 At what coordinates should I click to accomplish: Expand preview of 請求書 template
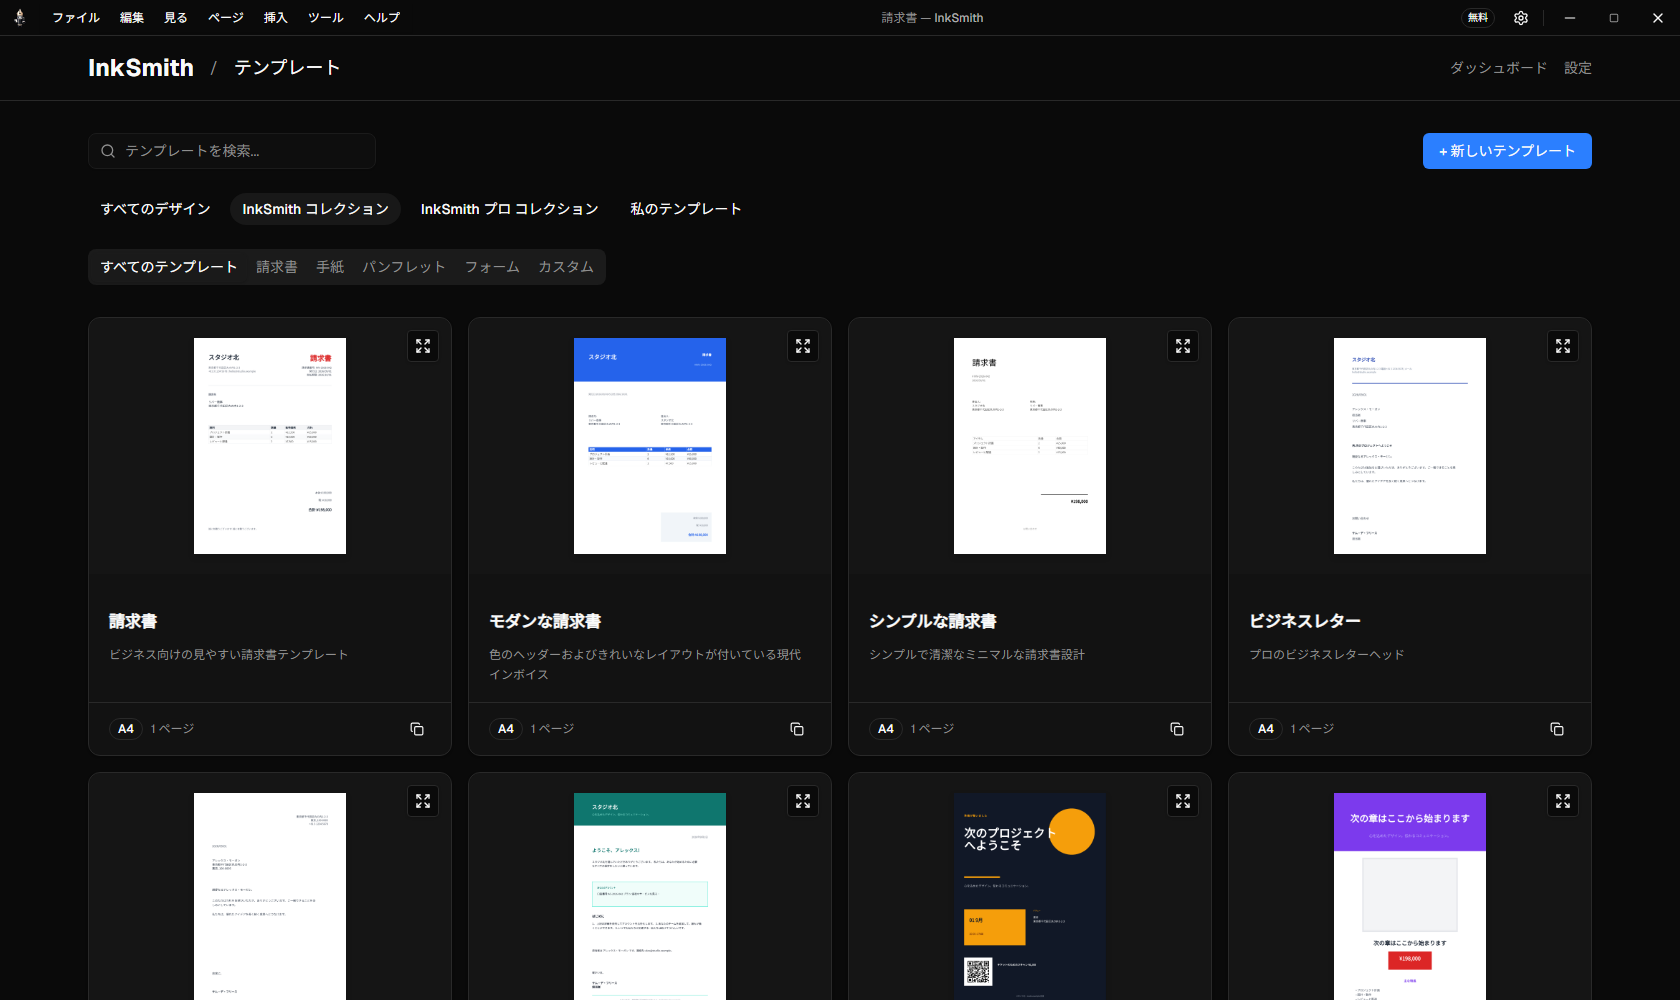tap(423, 346)
